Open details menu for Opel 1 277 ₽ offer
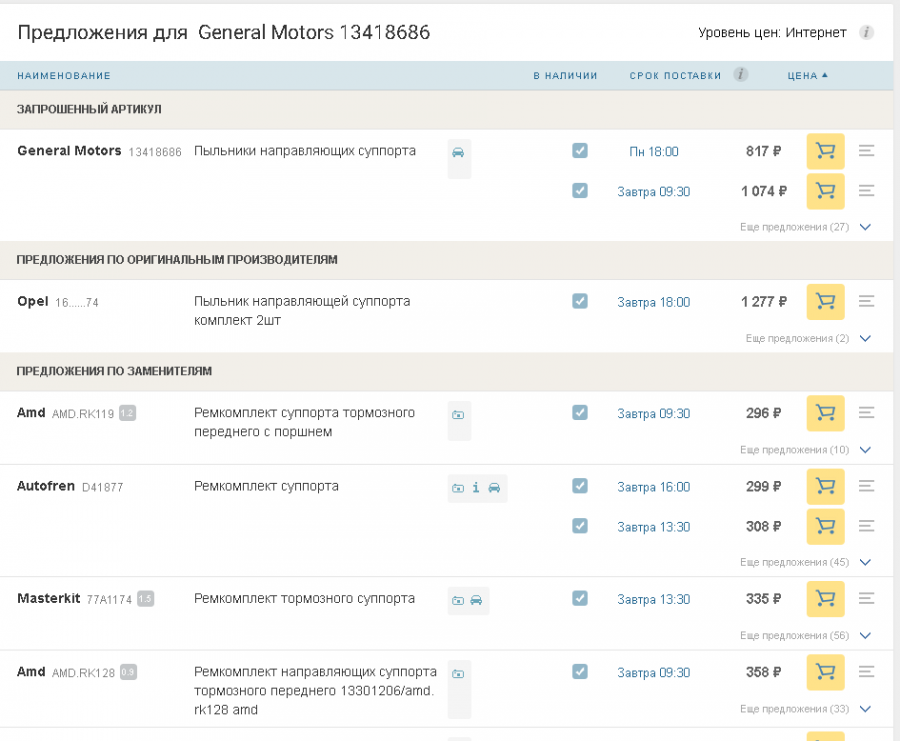Image resolution: width=900 pixels, height=741 pixels. pos(866,301)
